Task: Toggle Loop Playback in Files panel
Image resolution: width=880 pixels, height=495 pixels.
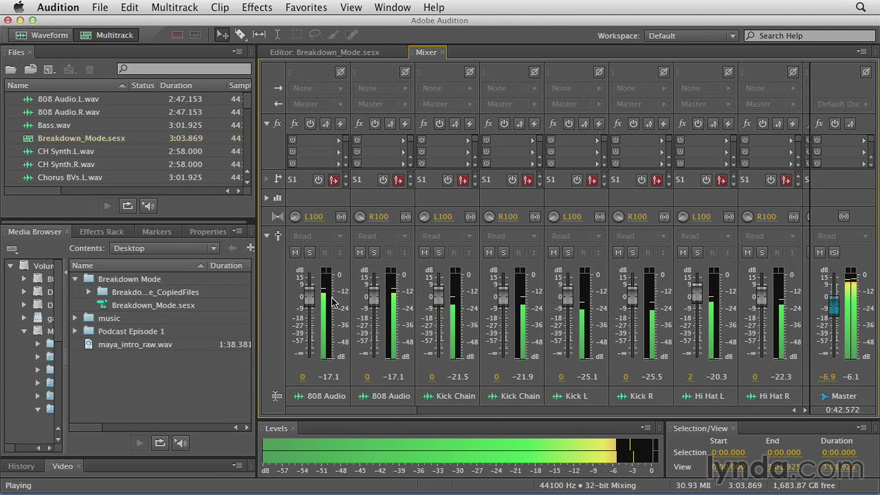Action: (x=127, y=205)
